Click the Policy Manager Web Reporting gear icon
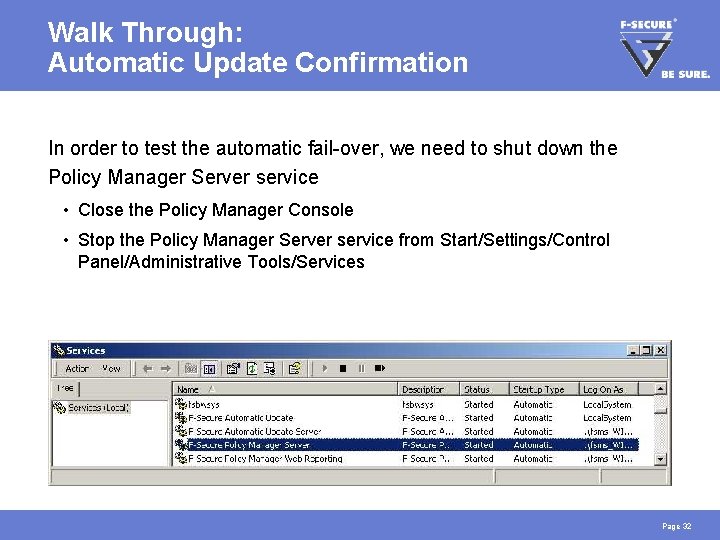Screen dimensions: 720x540 point(181,458)
